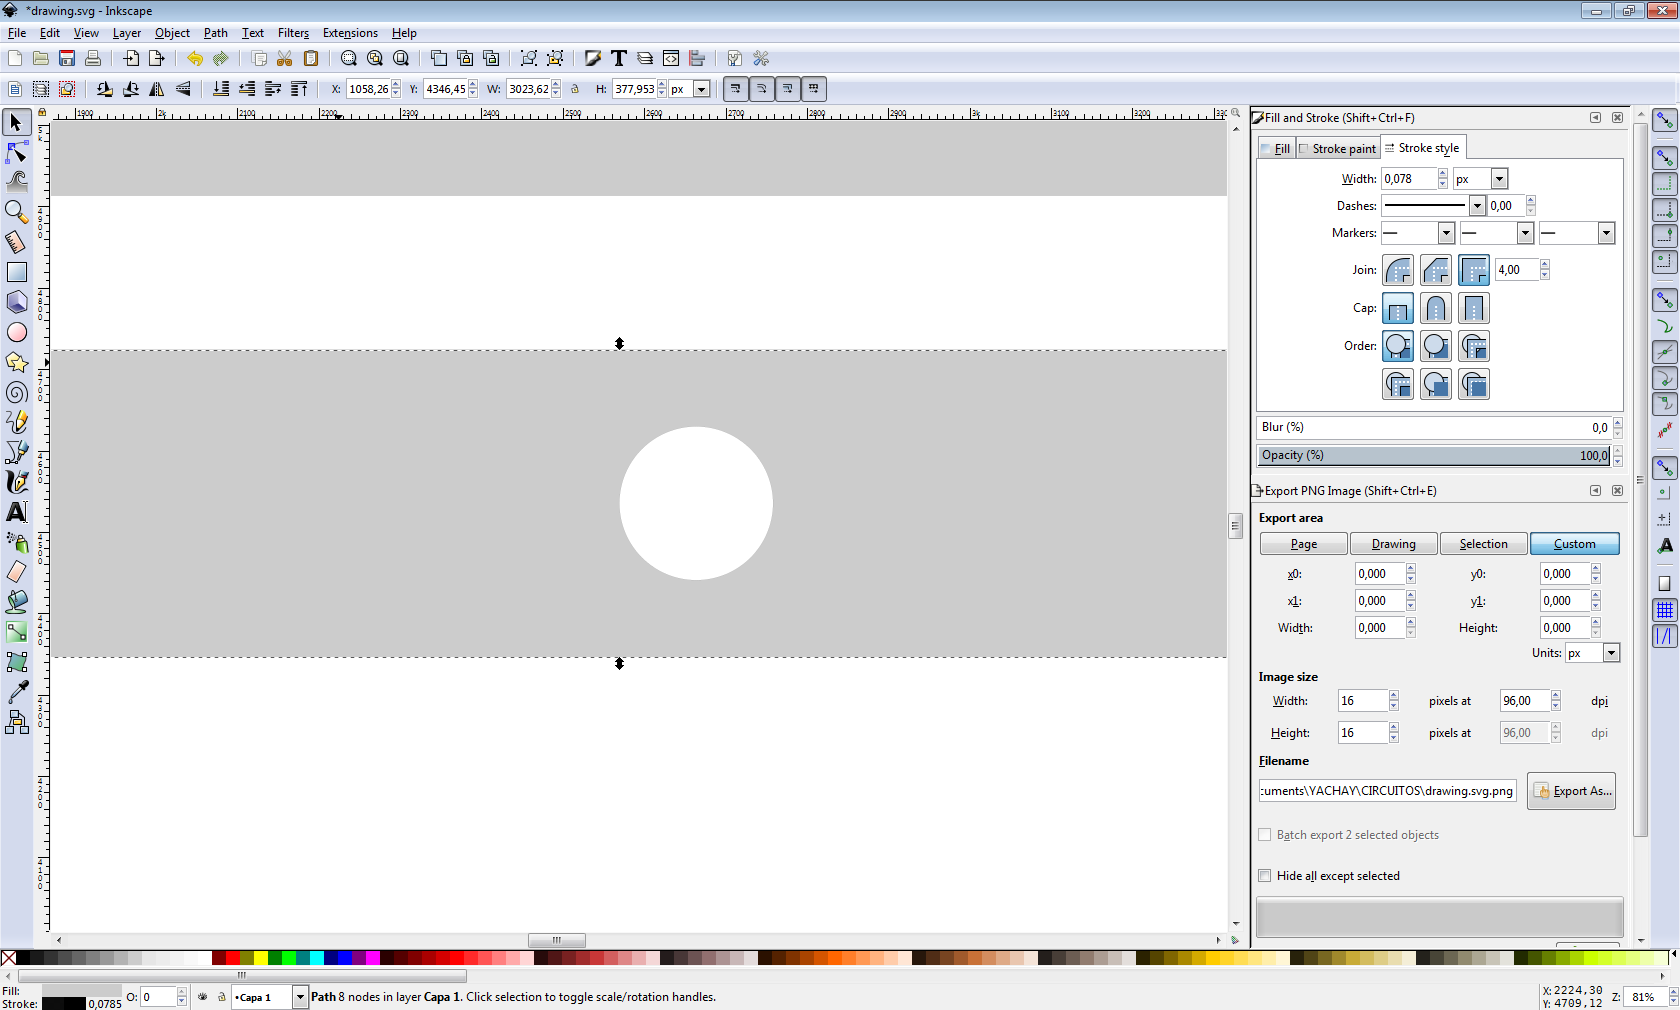Select the 3D Box tool
This screenshot has height=1010, width=1680.
click(x=16, y=302)
